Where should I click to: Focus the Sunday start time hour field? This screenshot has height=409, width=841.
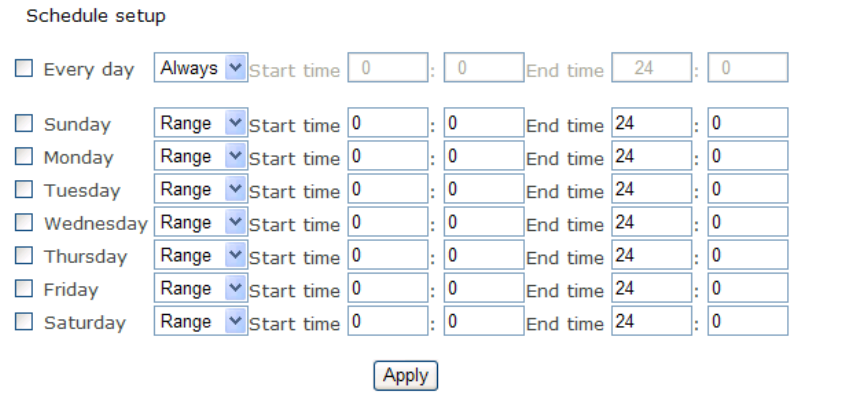[x=387, y=123]
